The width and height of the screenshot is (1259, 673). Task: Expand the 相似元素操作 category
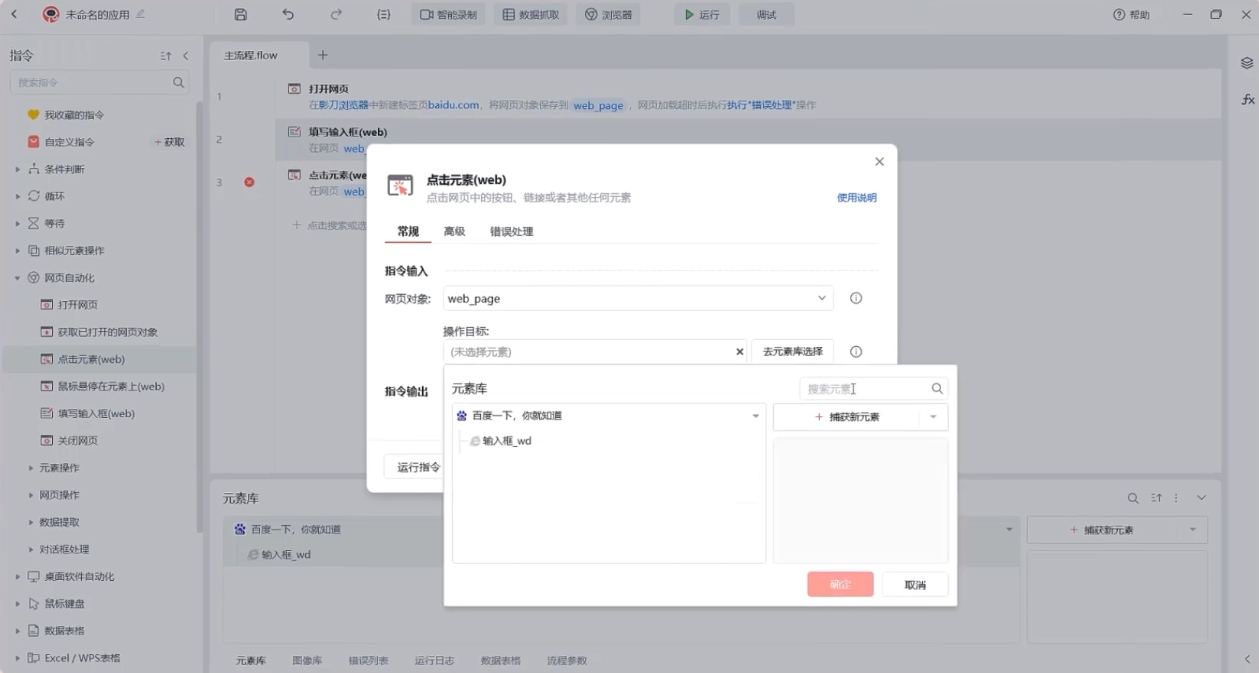[17, 250]
